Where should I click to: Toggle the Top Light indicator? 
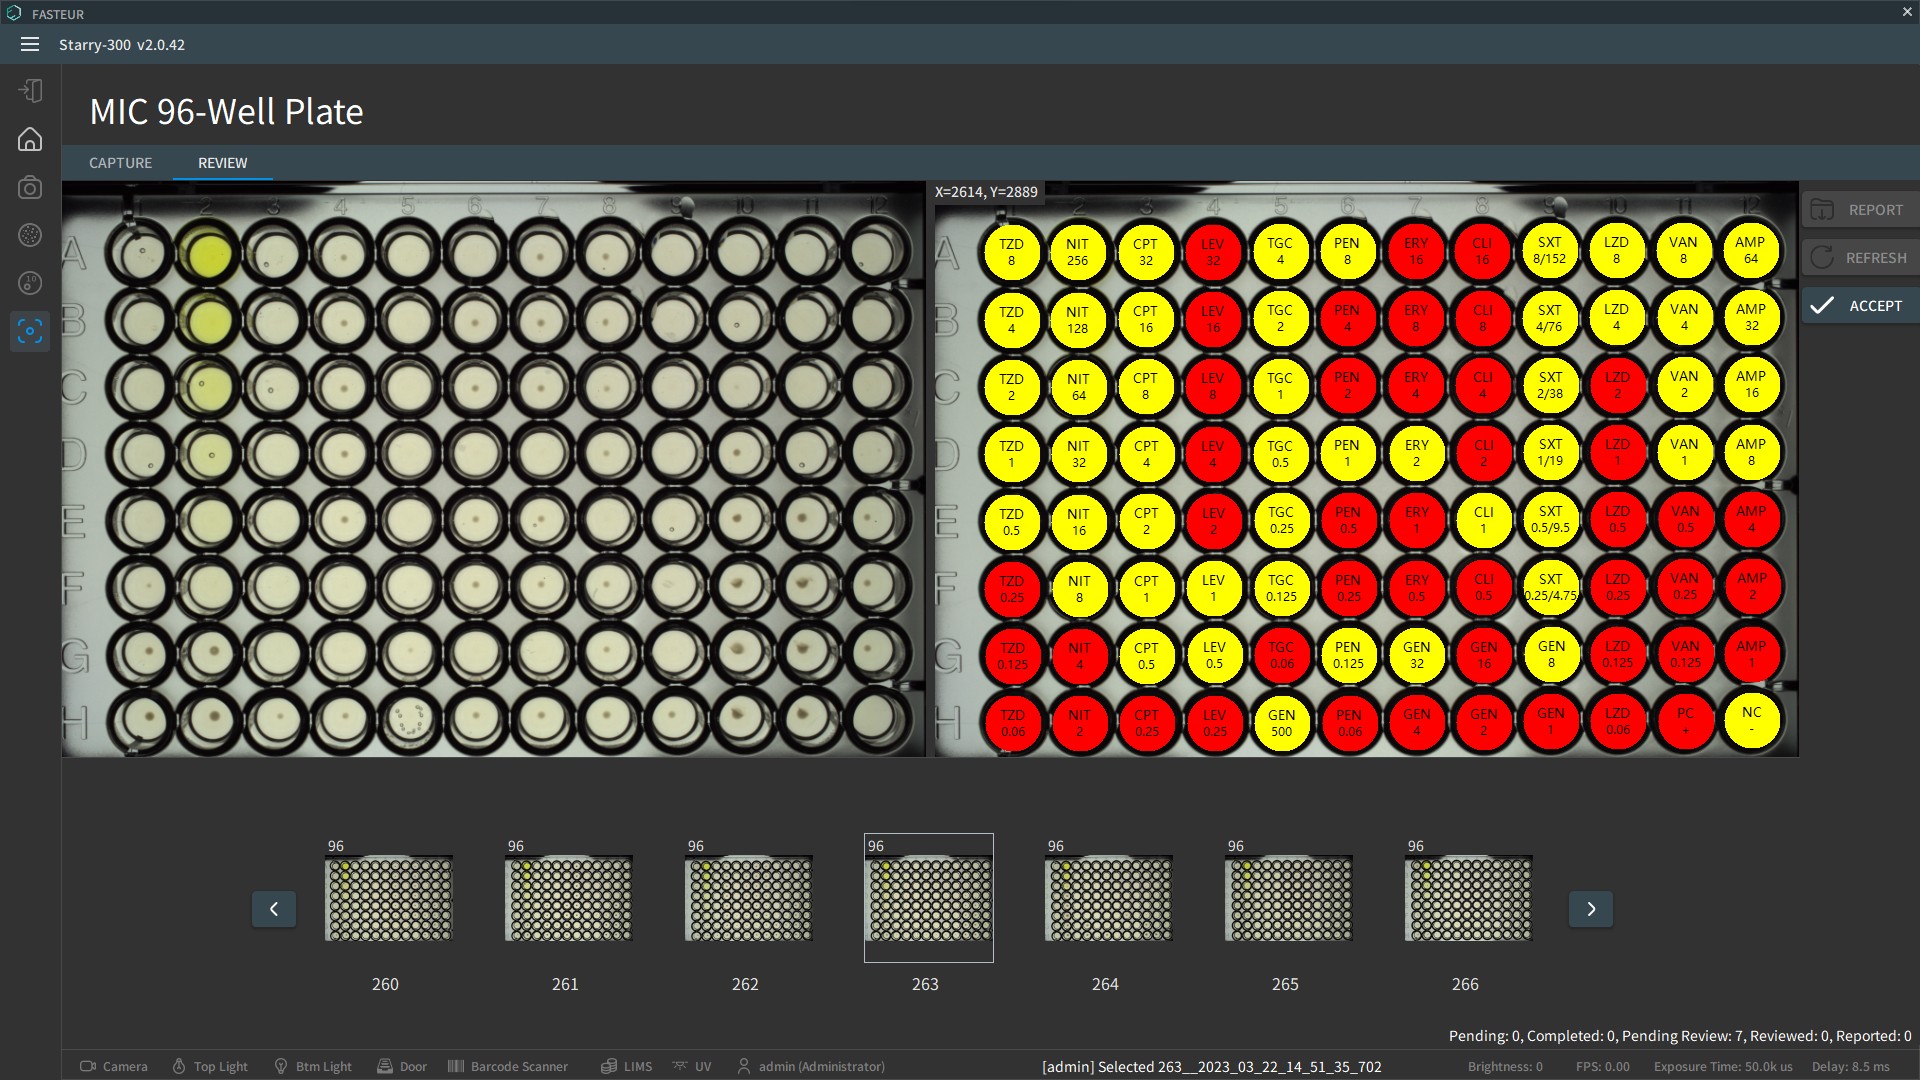coord(209,1066)
